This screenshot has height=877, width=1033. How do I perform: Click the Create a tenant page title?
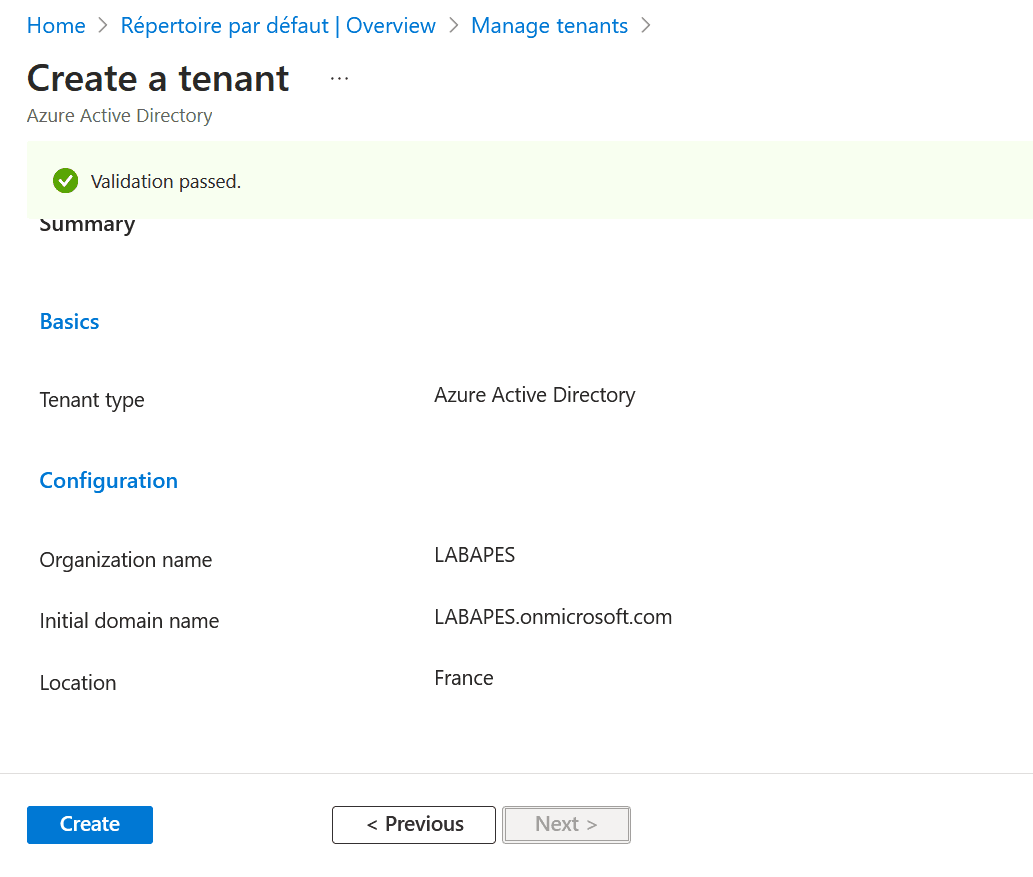click(x=158, y=78)
